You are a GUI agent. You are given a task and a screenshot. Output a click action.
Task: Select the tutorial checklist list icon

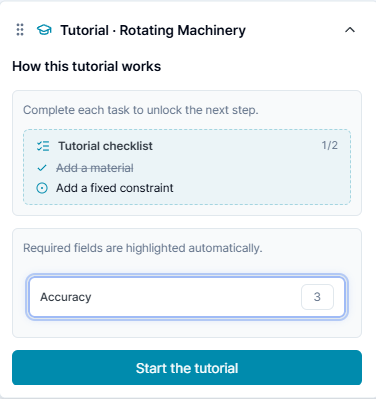pyautogui.click(x=43, y=146)
